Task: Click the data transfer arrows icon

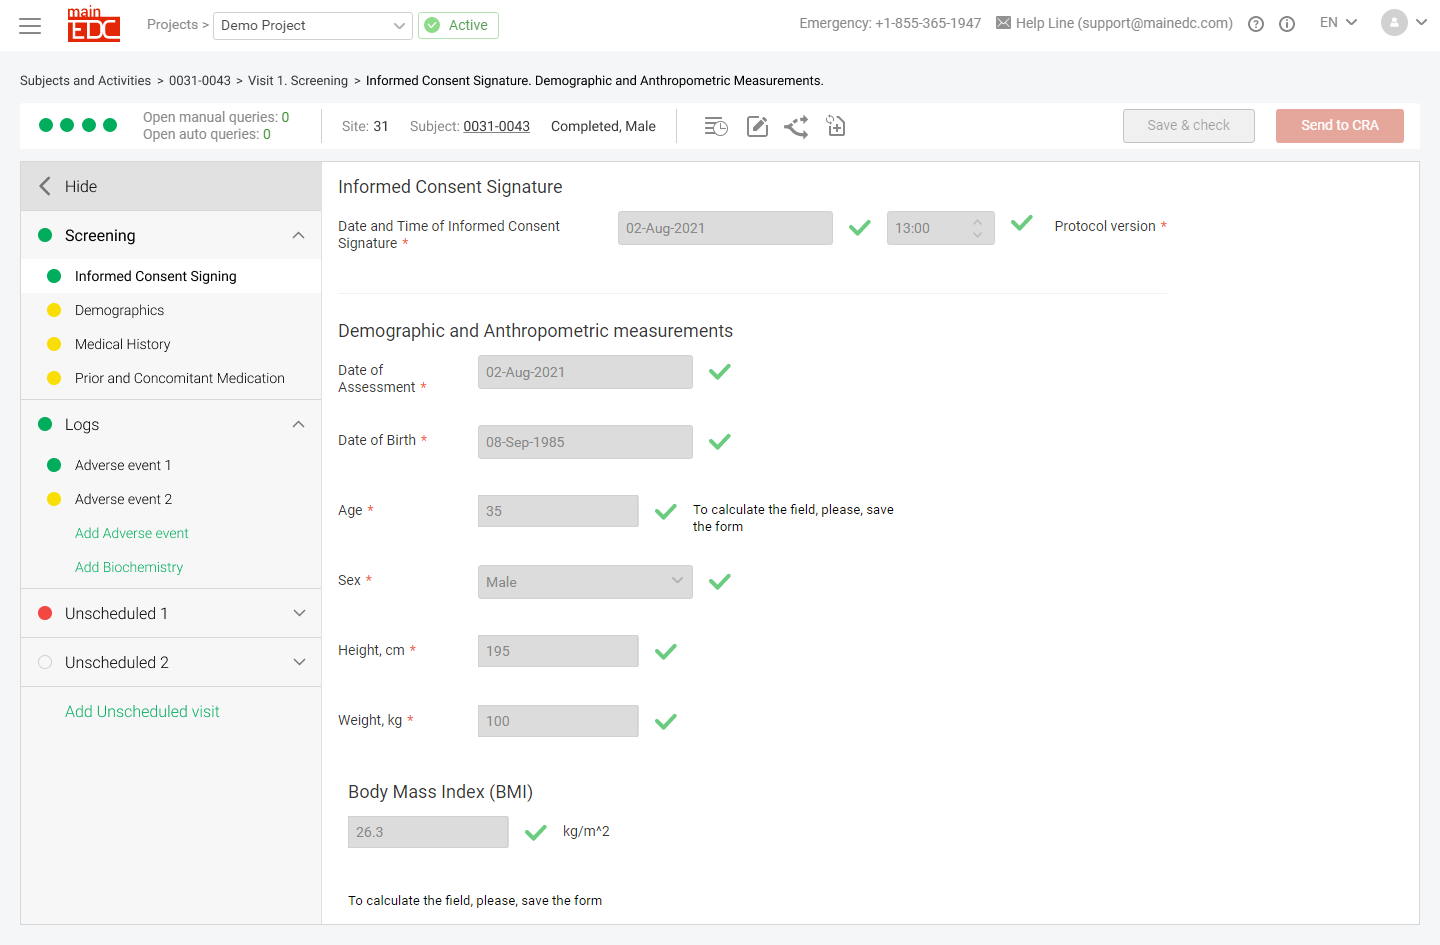Action: 796,125
